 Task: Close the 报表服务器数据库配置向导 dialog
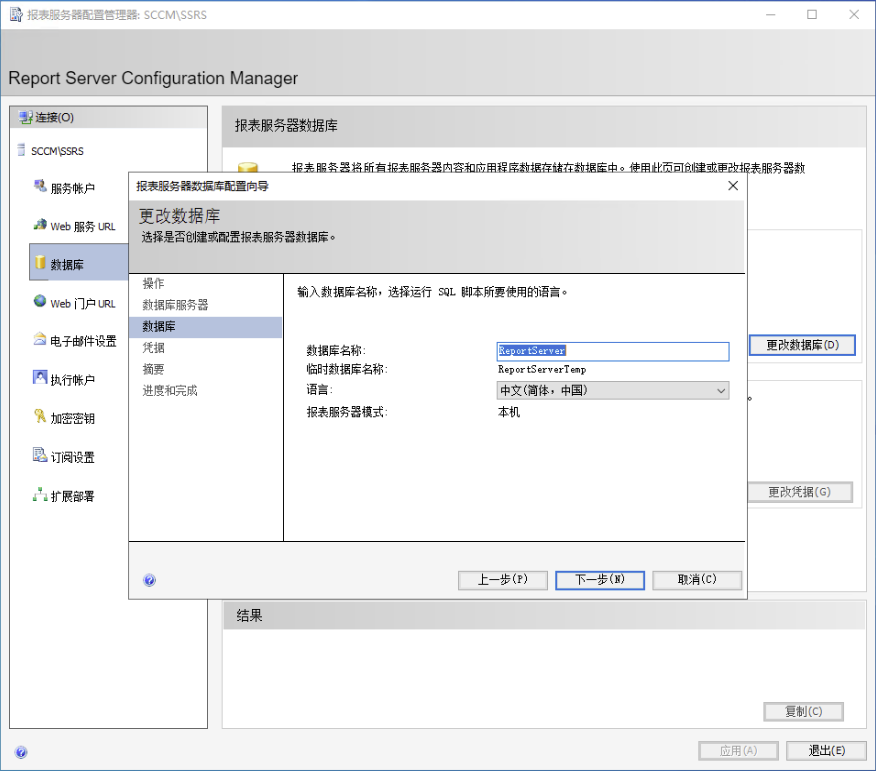coord(733,185)
